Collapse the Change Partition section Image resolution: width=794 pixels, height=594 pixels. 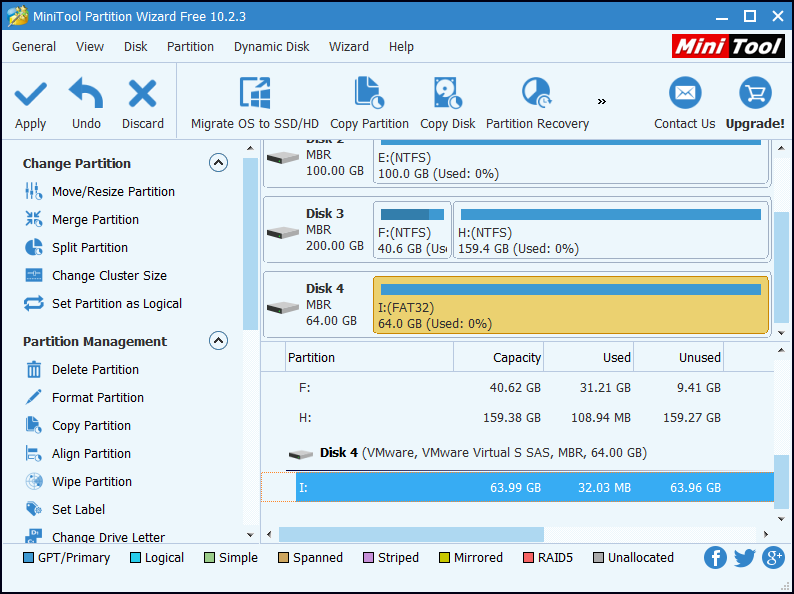tap(218, 163)
